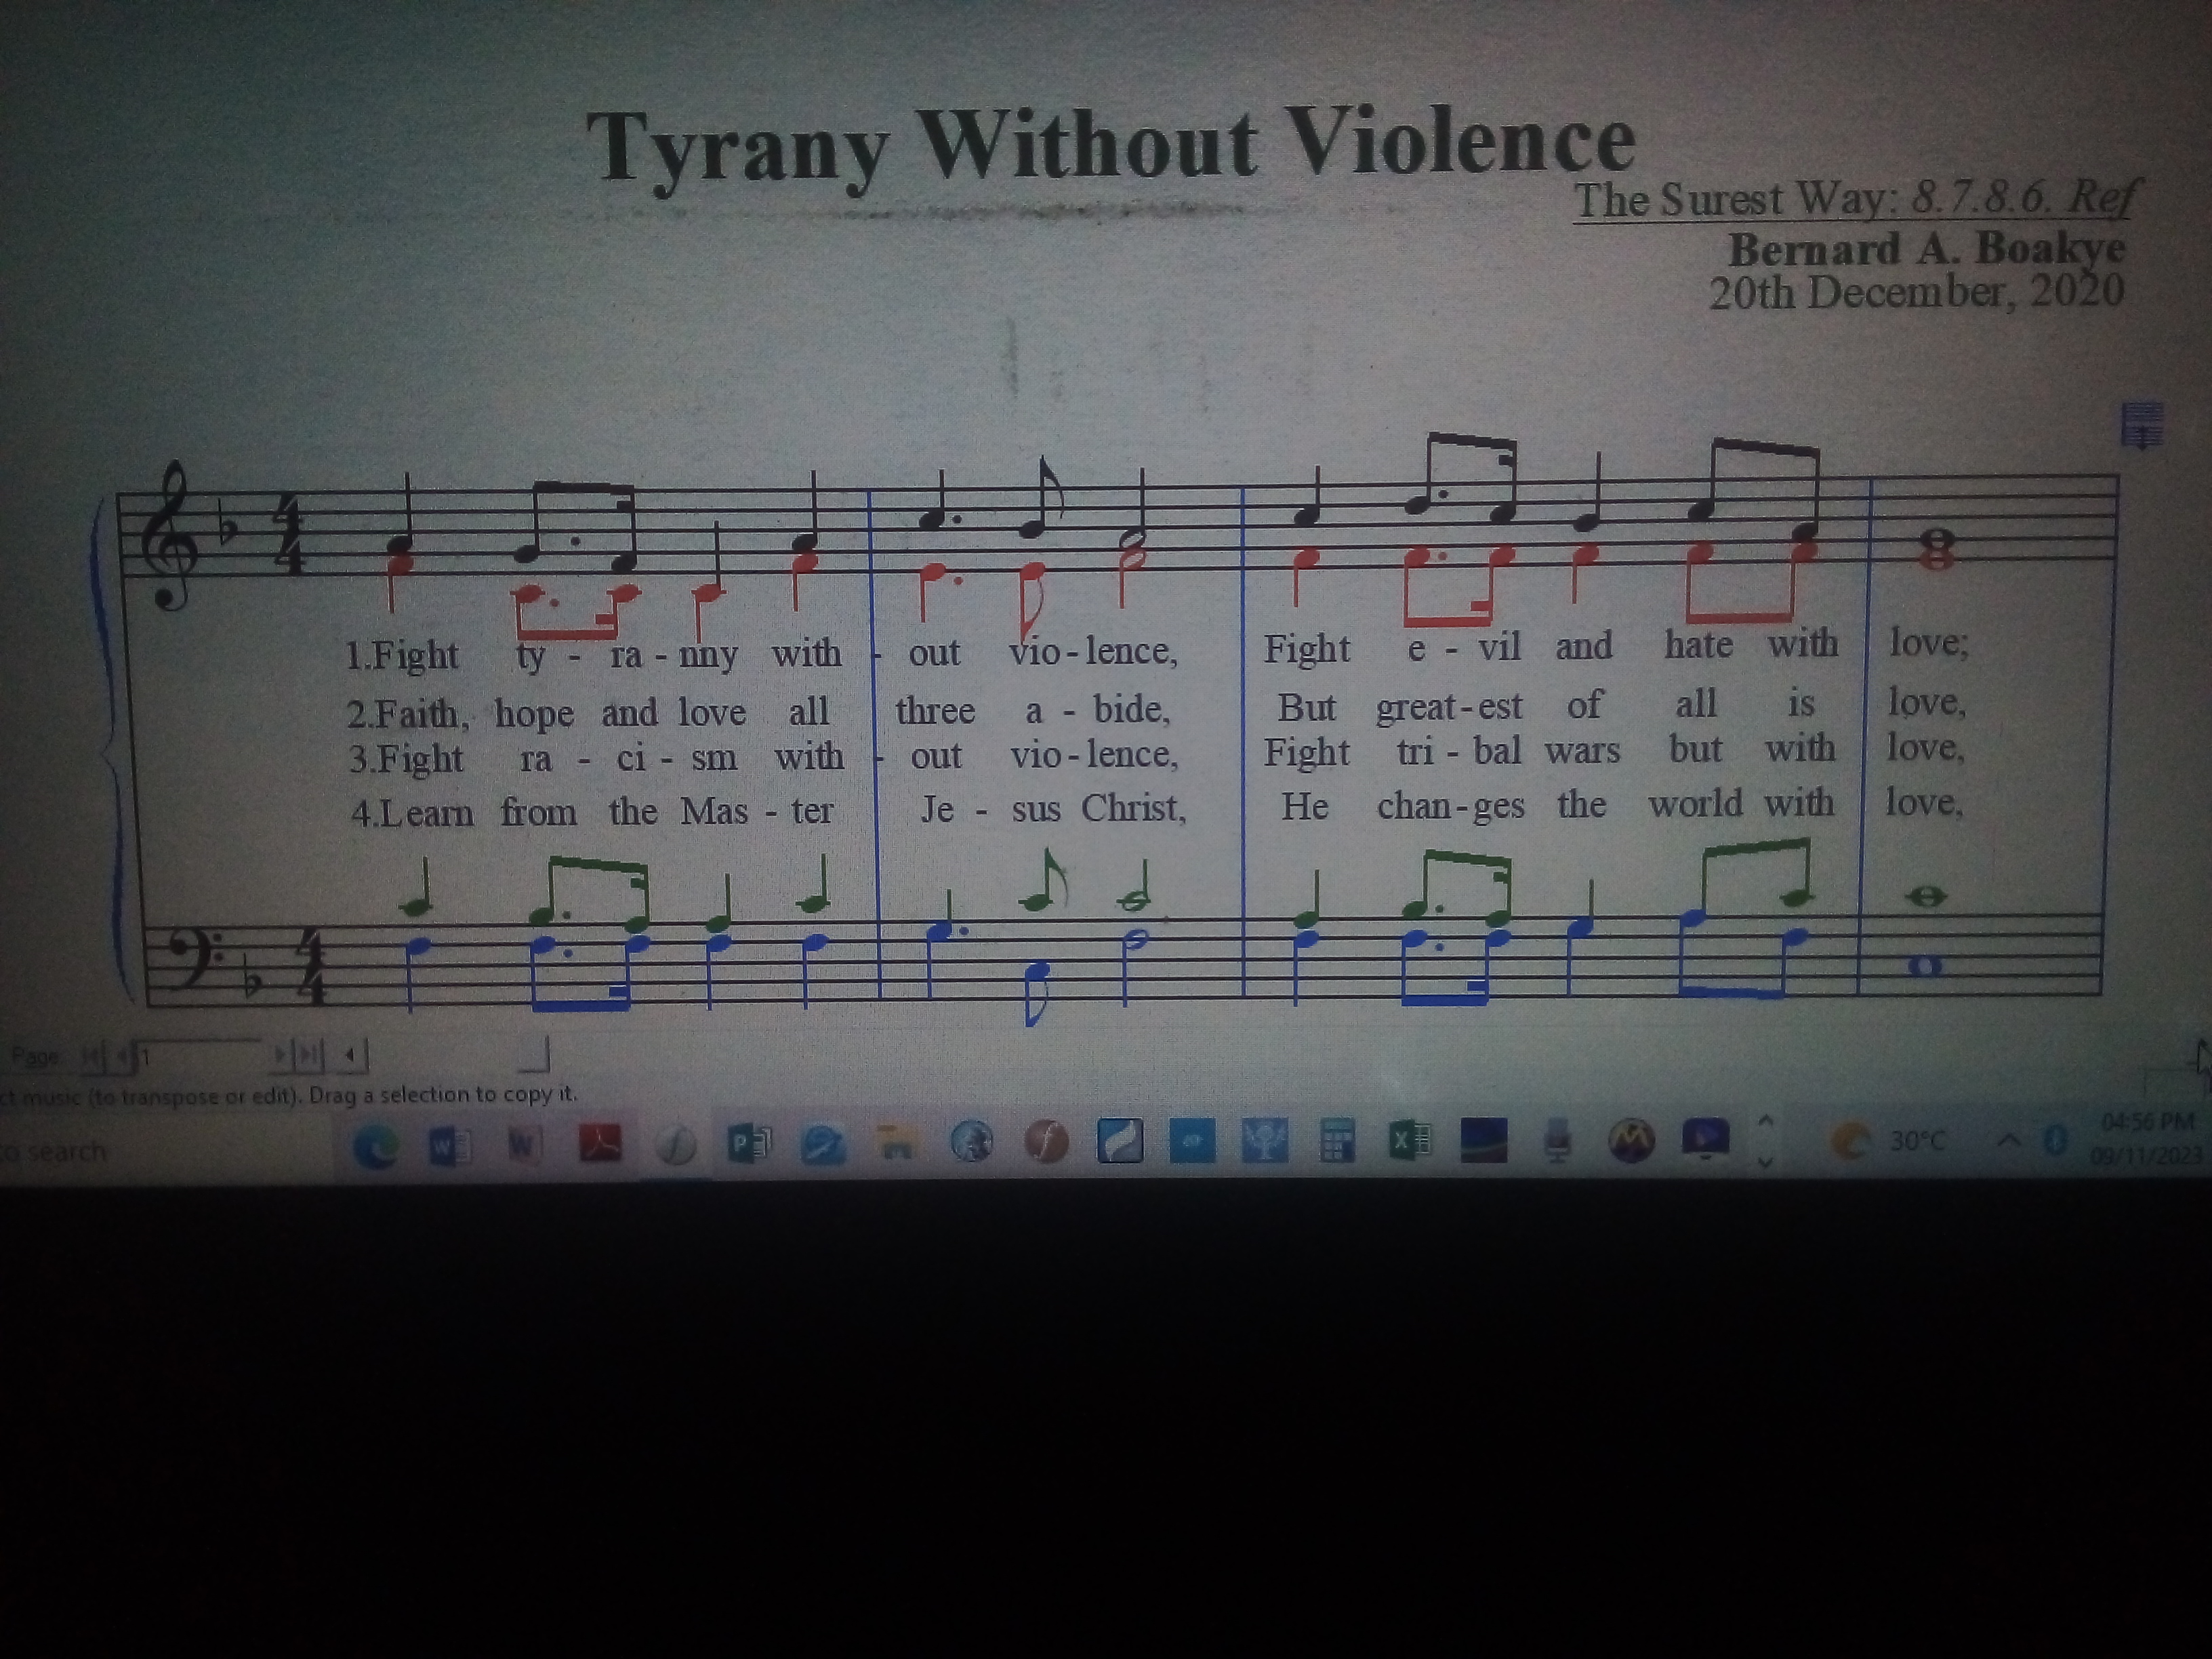
Task: Open the panel icon at top-right of score
Action: (2142, 425)
